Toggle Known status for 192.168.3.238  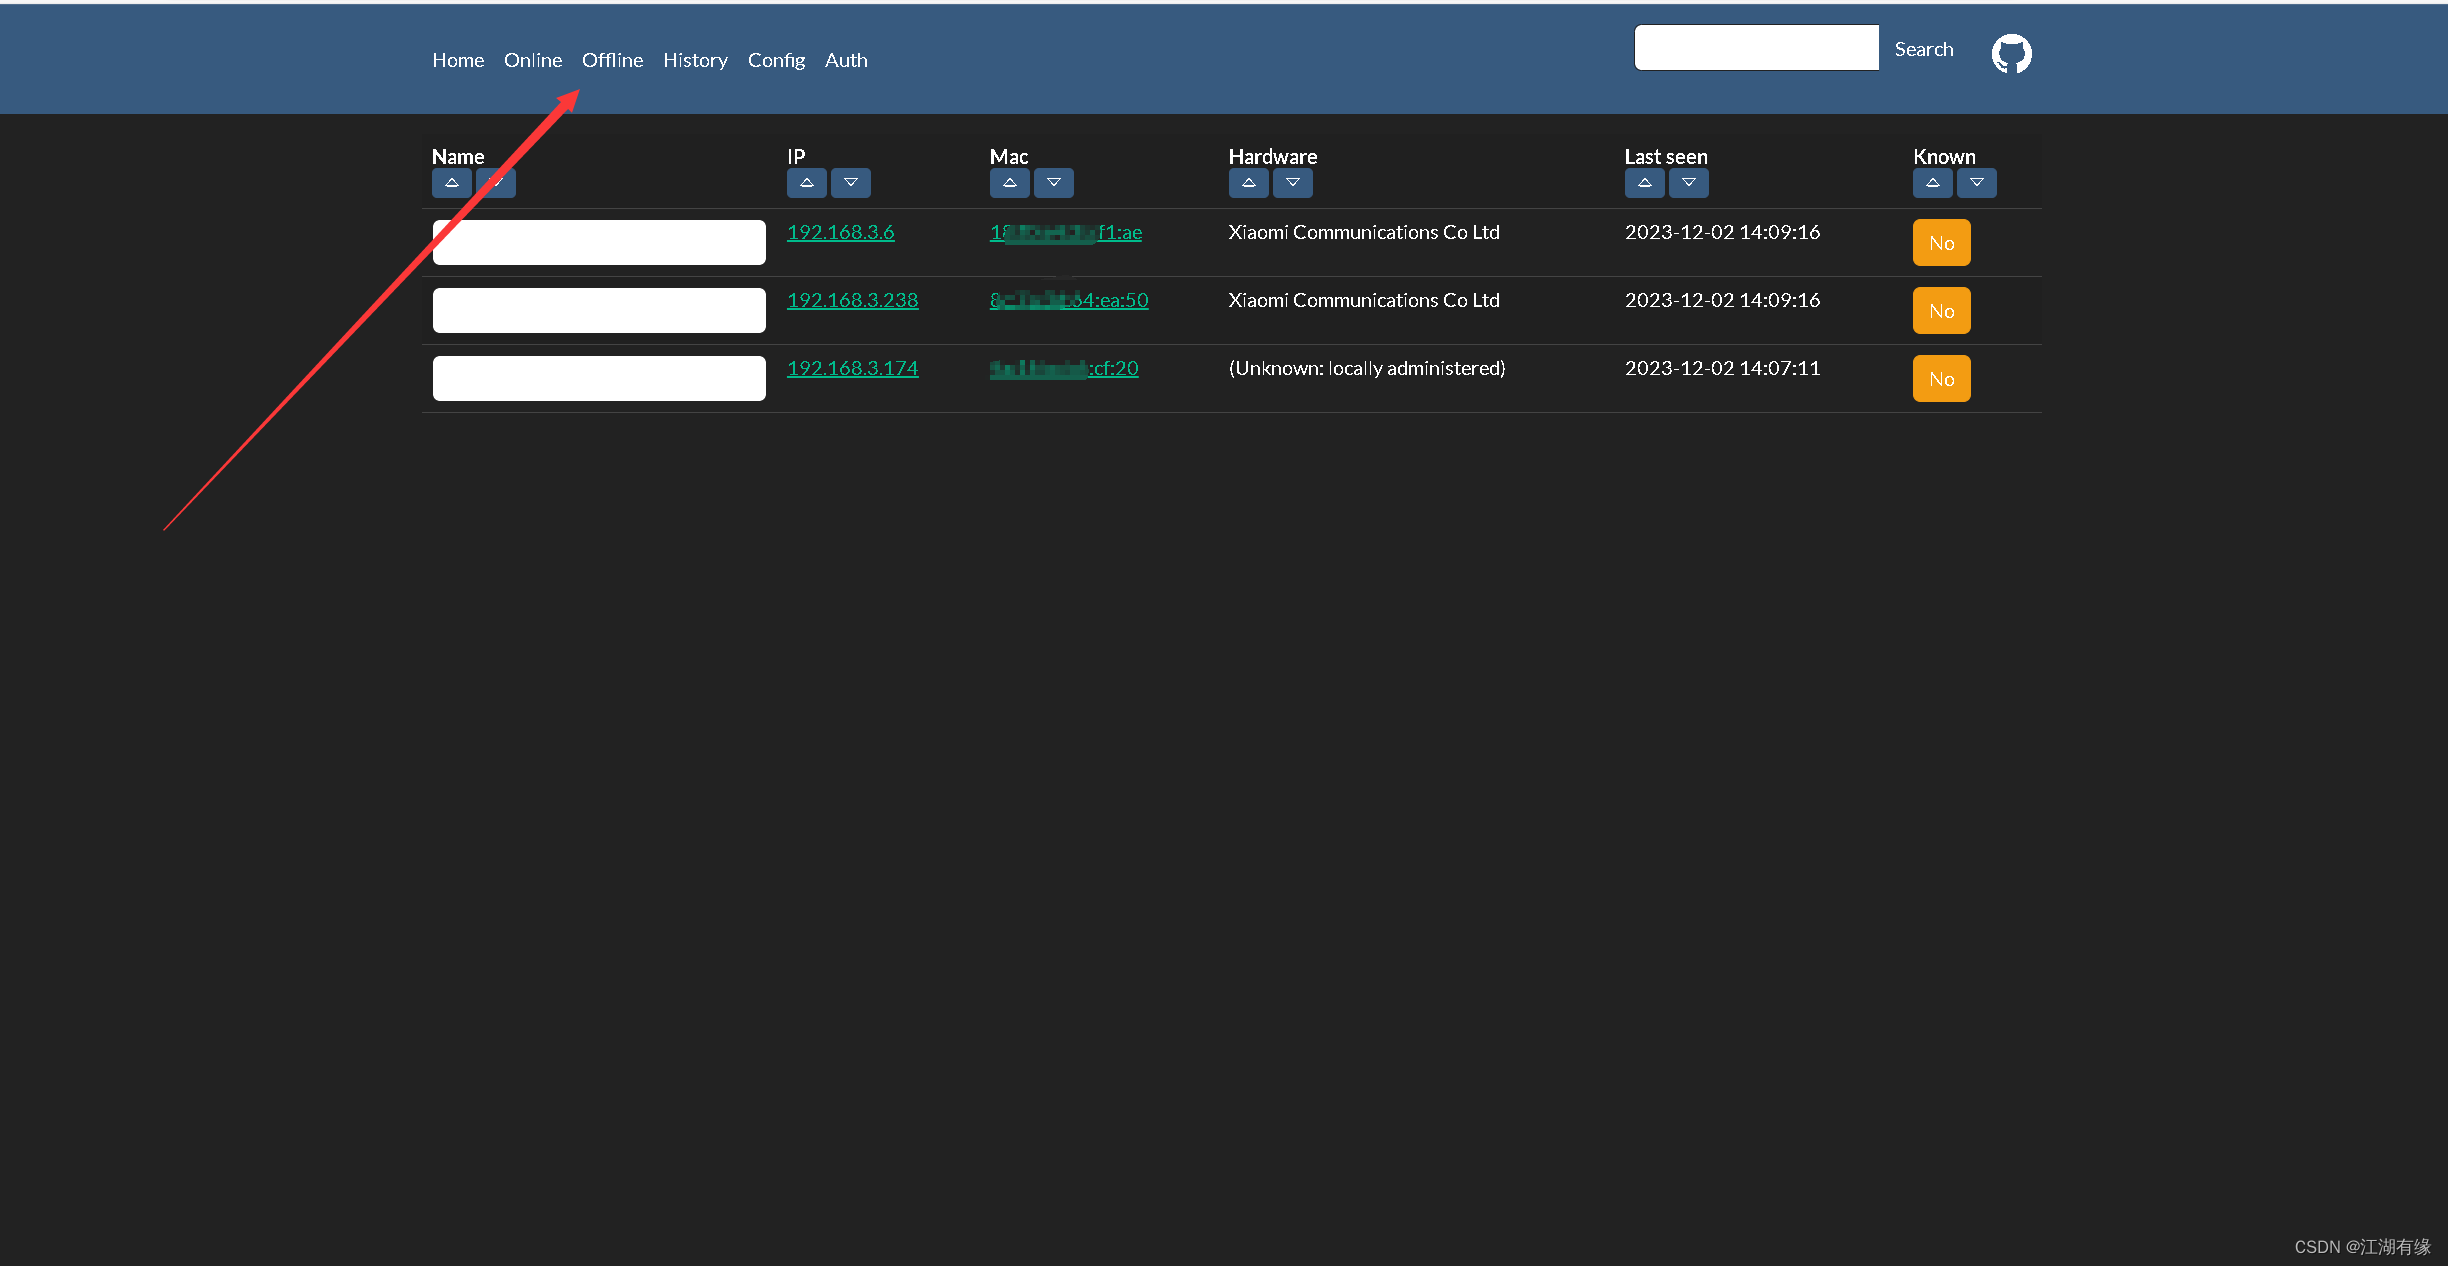point(1941,311)
